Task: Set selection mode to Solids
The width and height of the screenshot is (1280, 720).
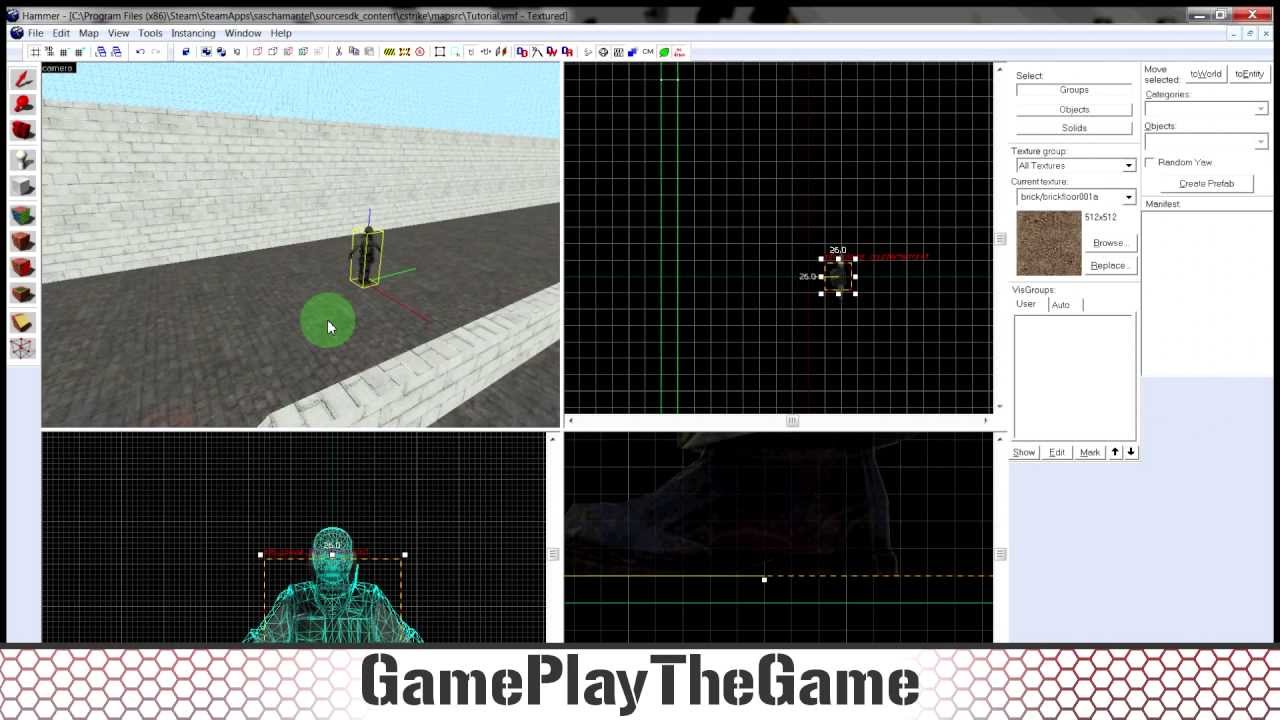Action: (1074, 128)
